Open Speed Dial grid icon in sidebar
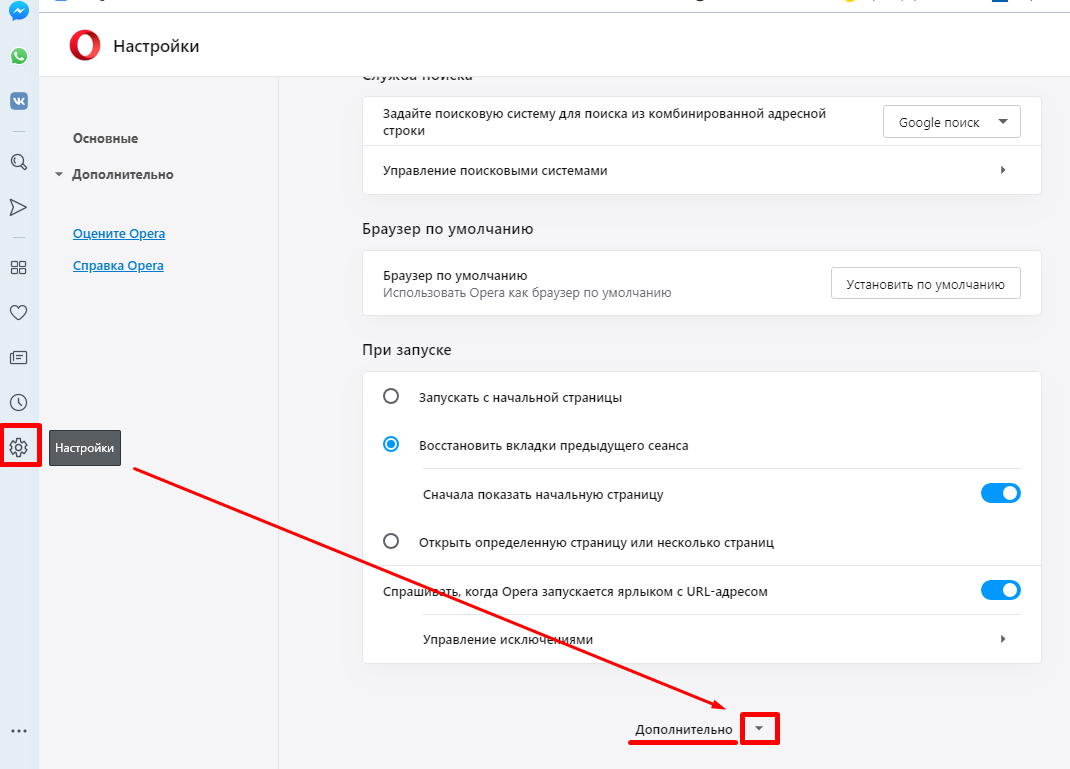The image size is (1070, 769). coord(18,267)
